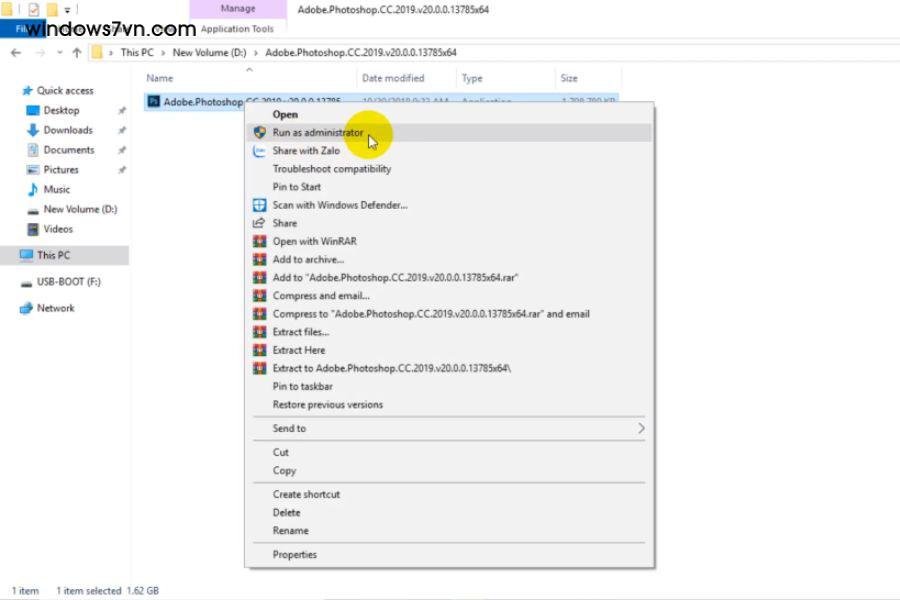Click the USB-BOOT (F:) drive icon
Image resolution: width=900 pixels, height=600 pixels.
(x=27, y=283)
